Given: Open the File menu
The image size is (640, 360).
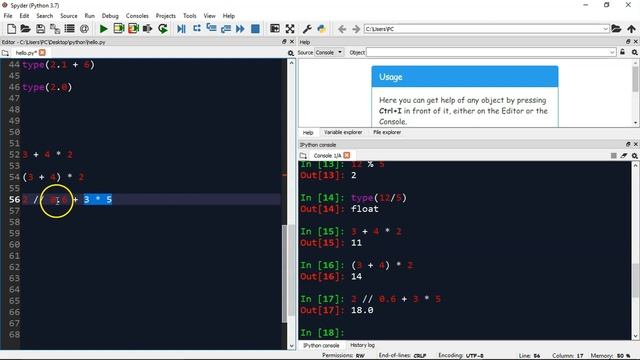Looking at the screenshot, I should click(x=8, y=16).
